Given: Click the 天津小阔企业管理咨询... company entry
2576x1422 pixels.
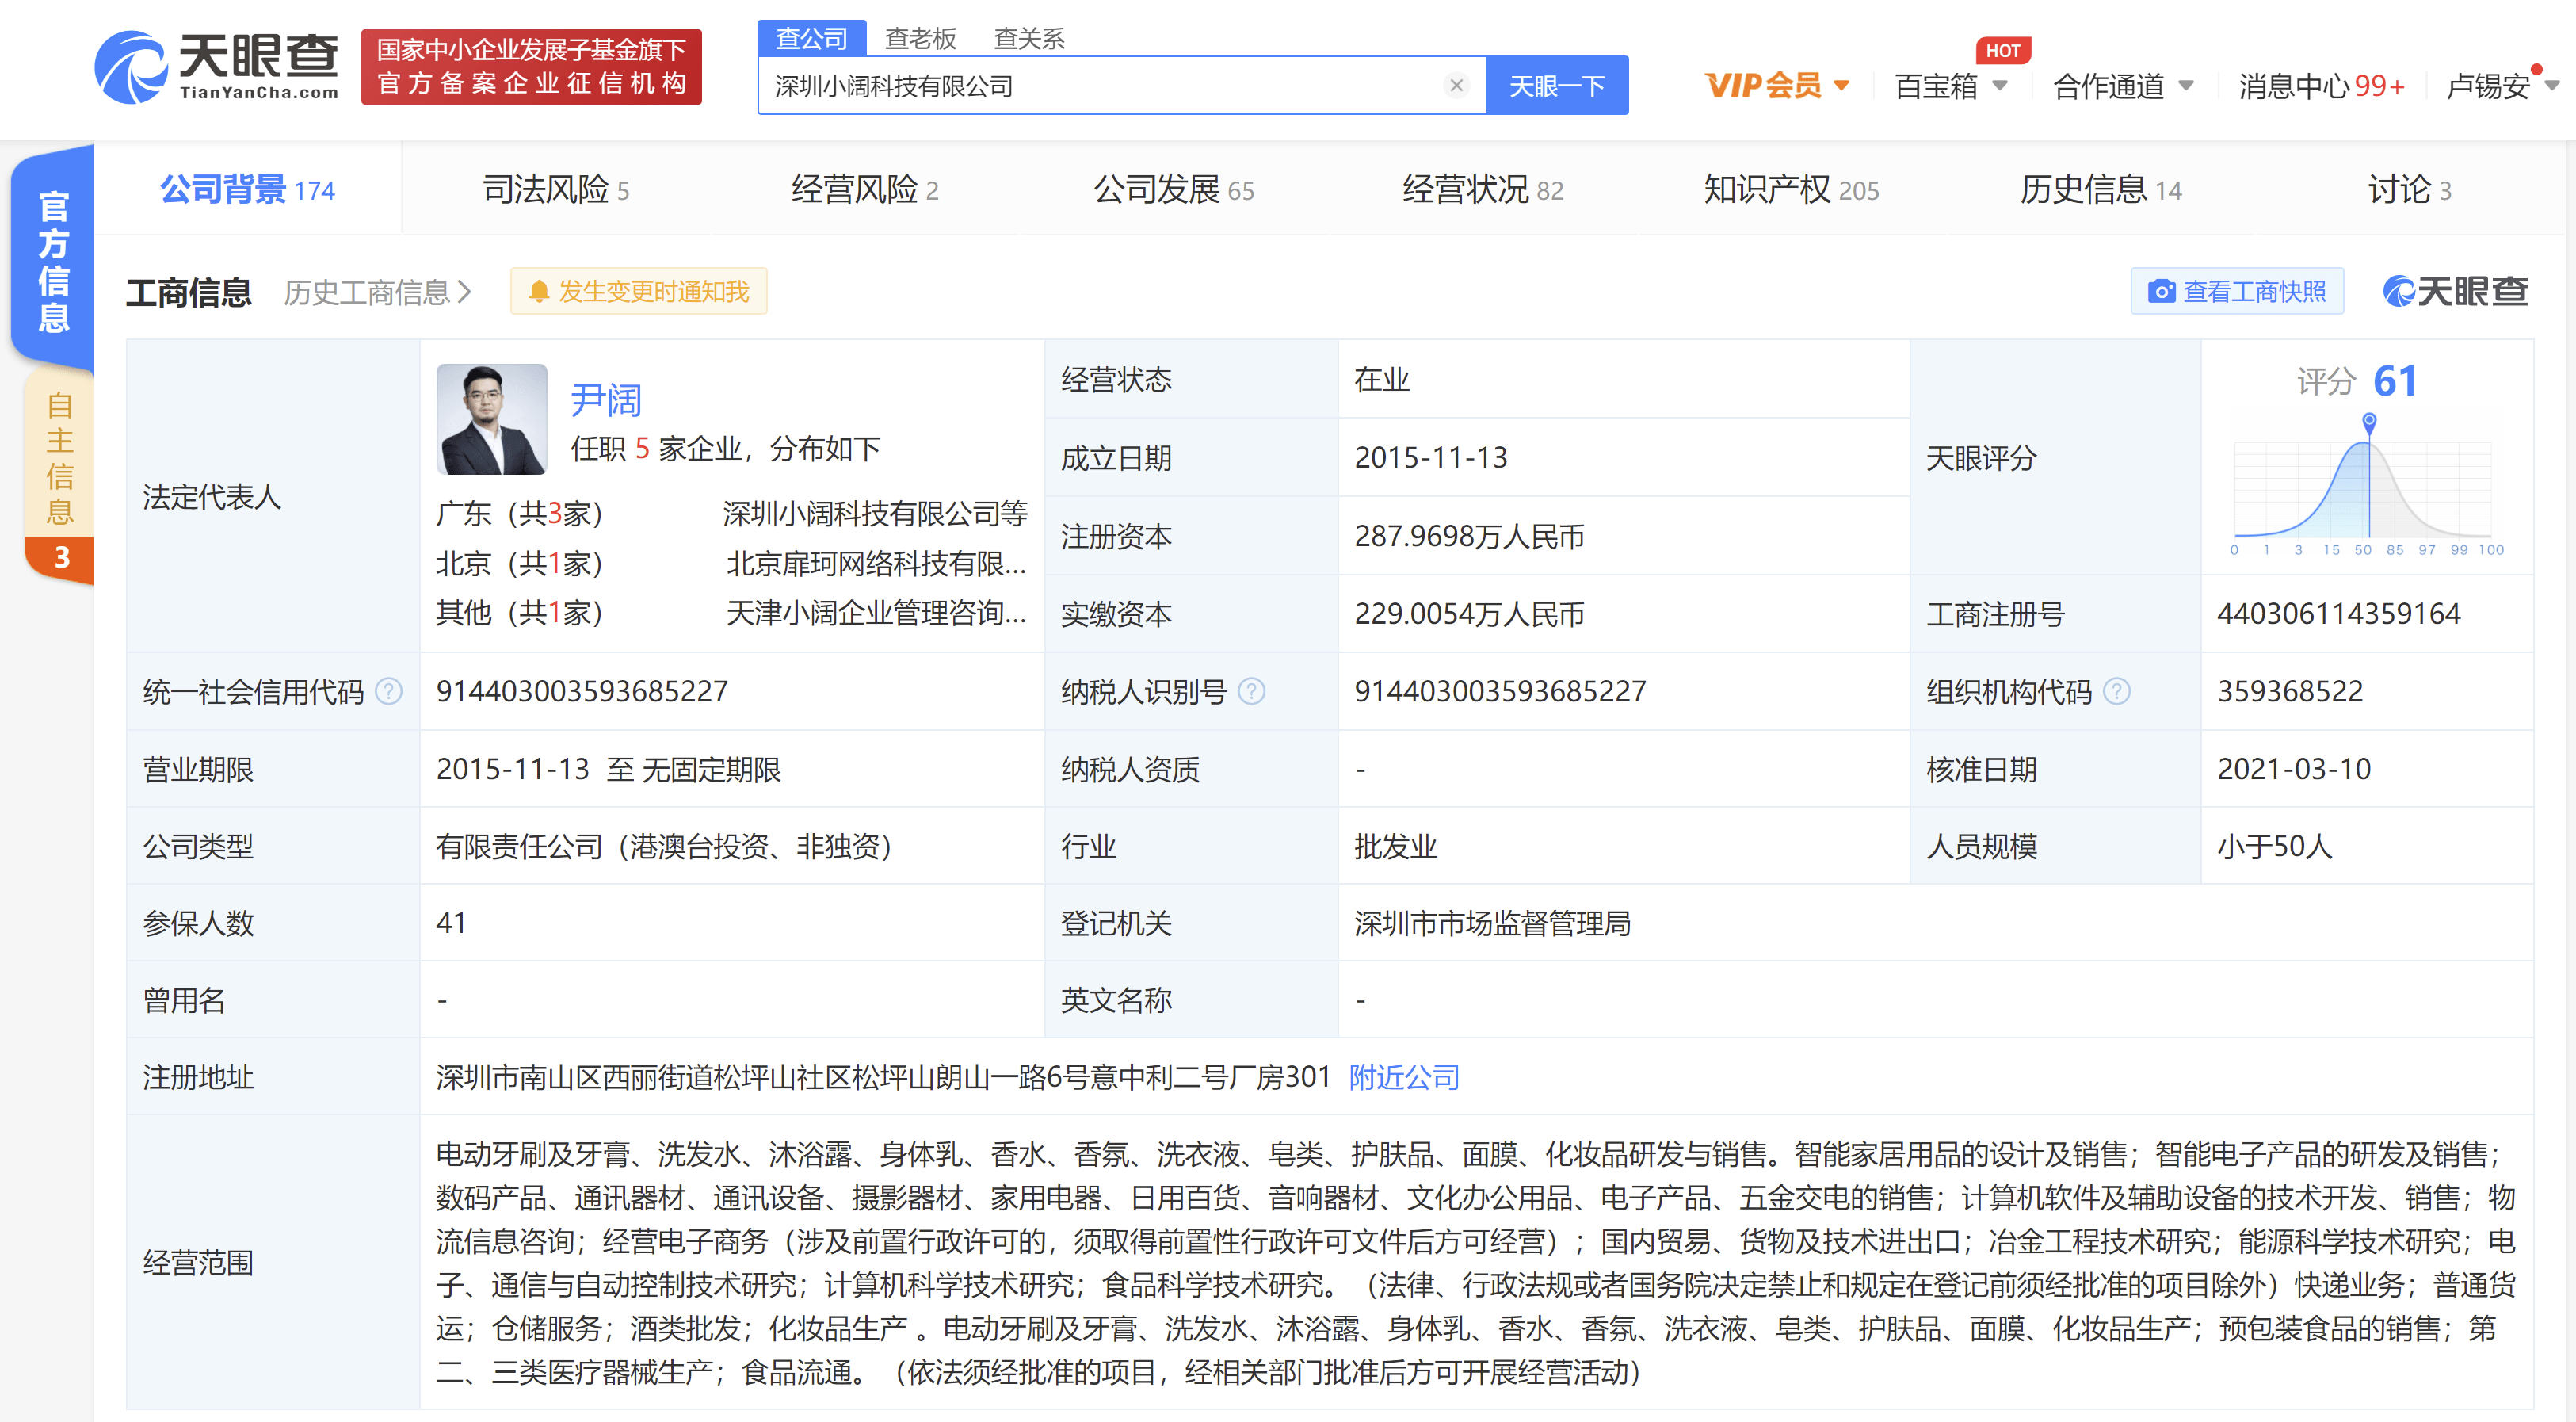Looking at the screenshot, I should [x=875, y=612].
